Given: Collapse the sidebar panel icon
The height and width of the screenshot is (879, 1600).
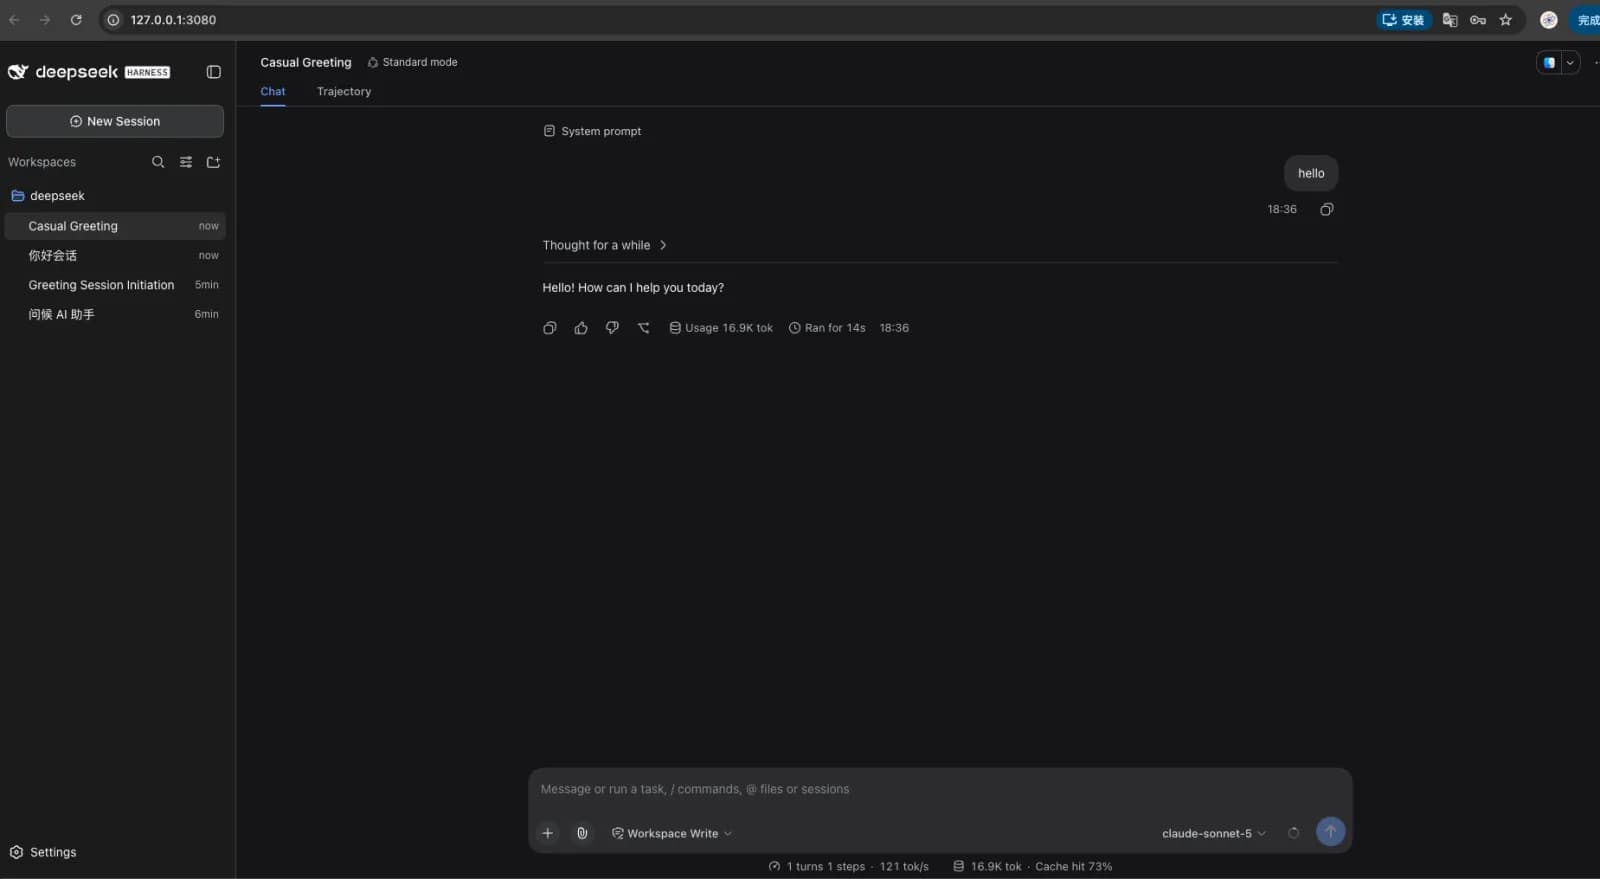Looking at the screenshot, I should [213, 72].
